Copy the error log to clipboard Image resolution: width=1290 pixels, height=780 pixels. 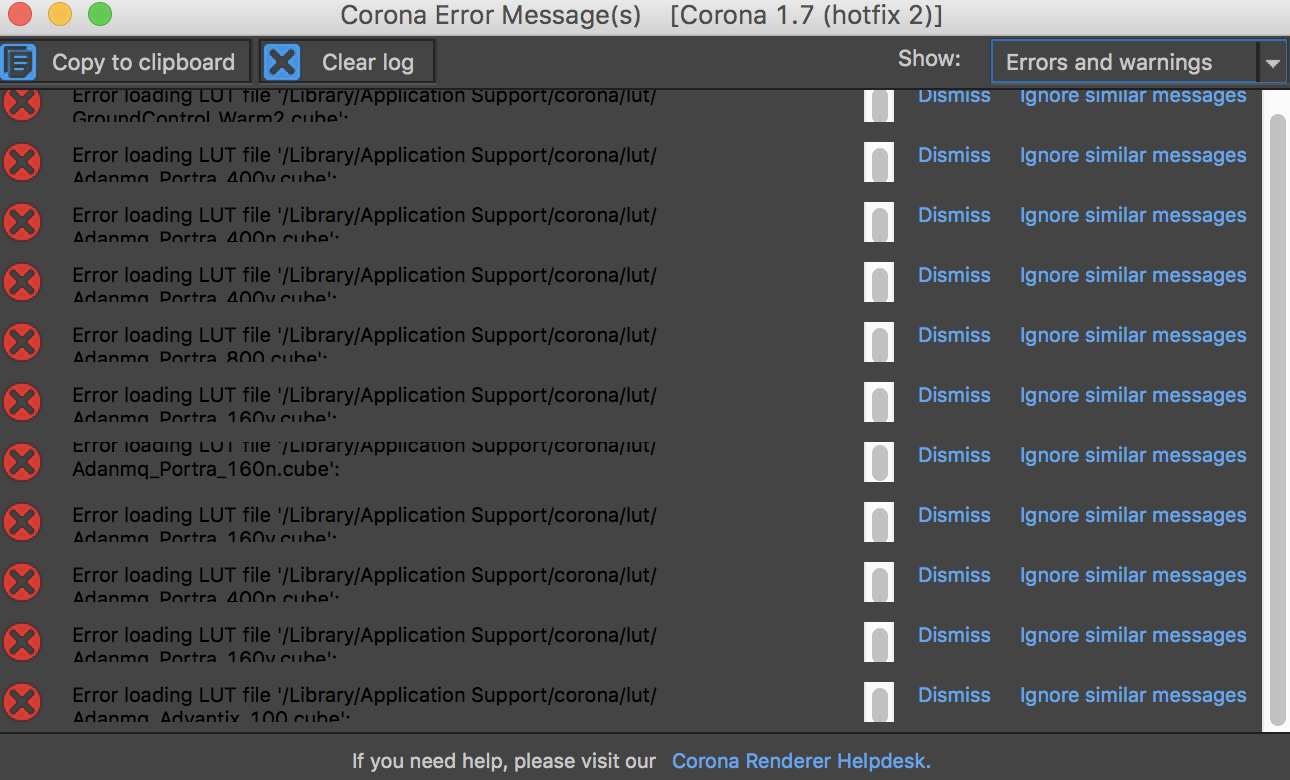[x=123, y=62]
